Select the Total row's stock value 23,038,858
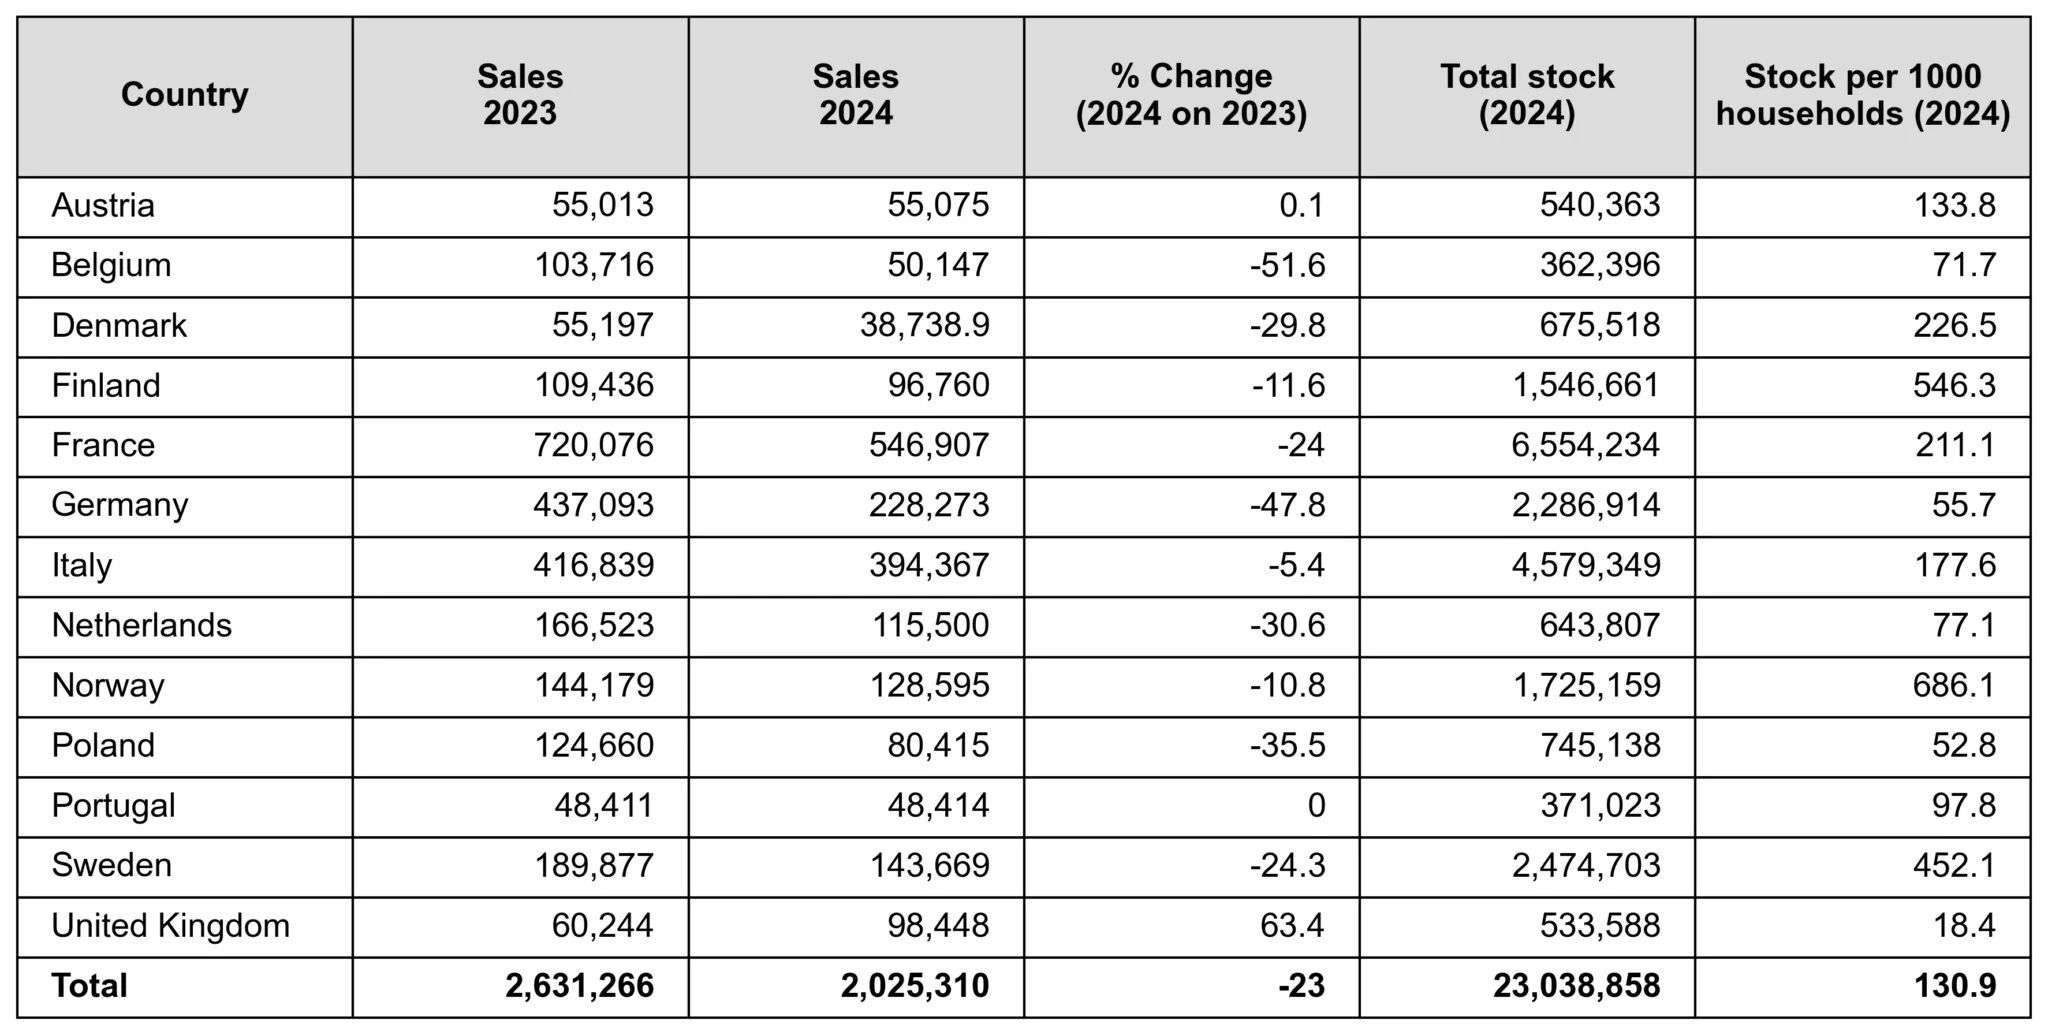This screenshot has width=2048, height=1035. 1576,986
